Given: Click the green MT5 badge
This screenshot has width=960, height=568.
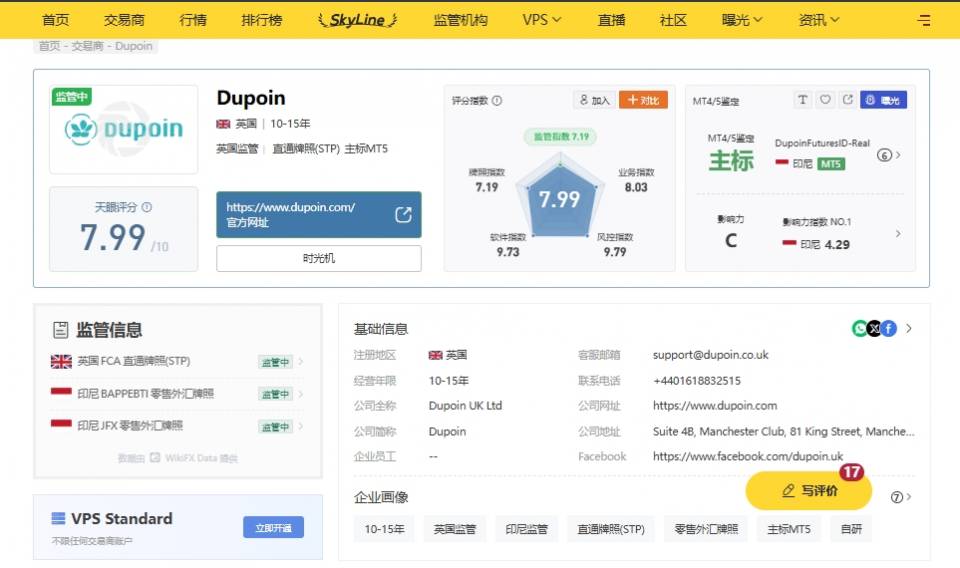Looking at the screenshot, I should [x=831, y=164].
